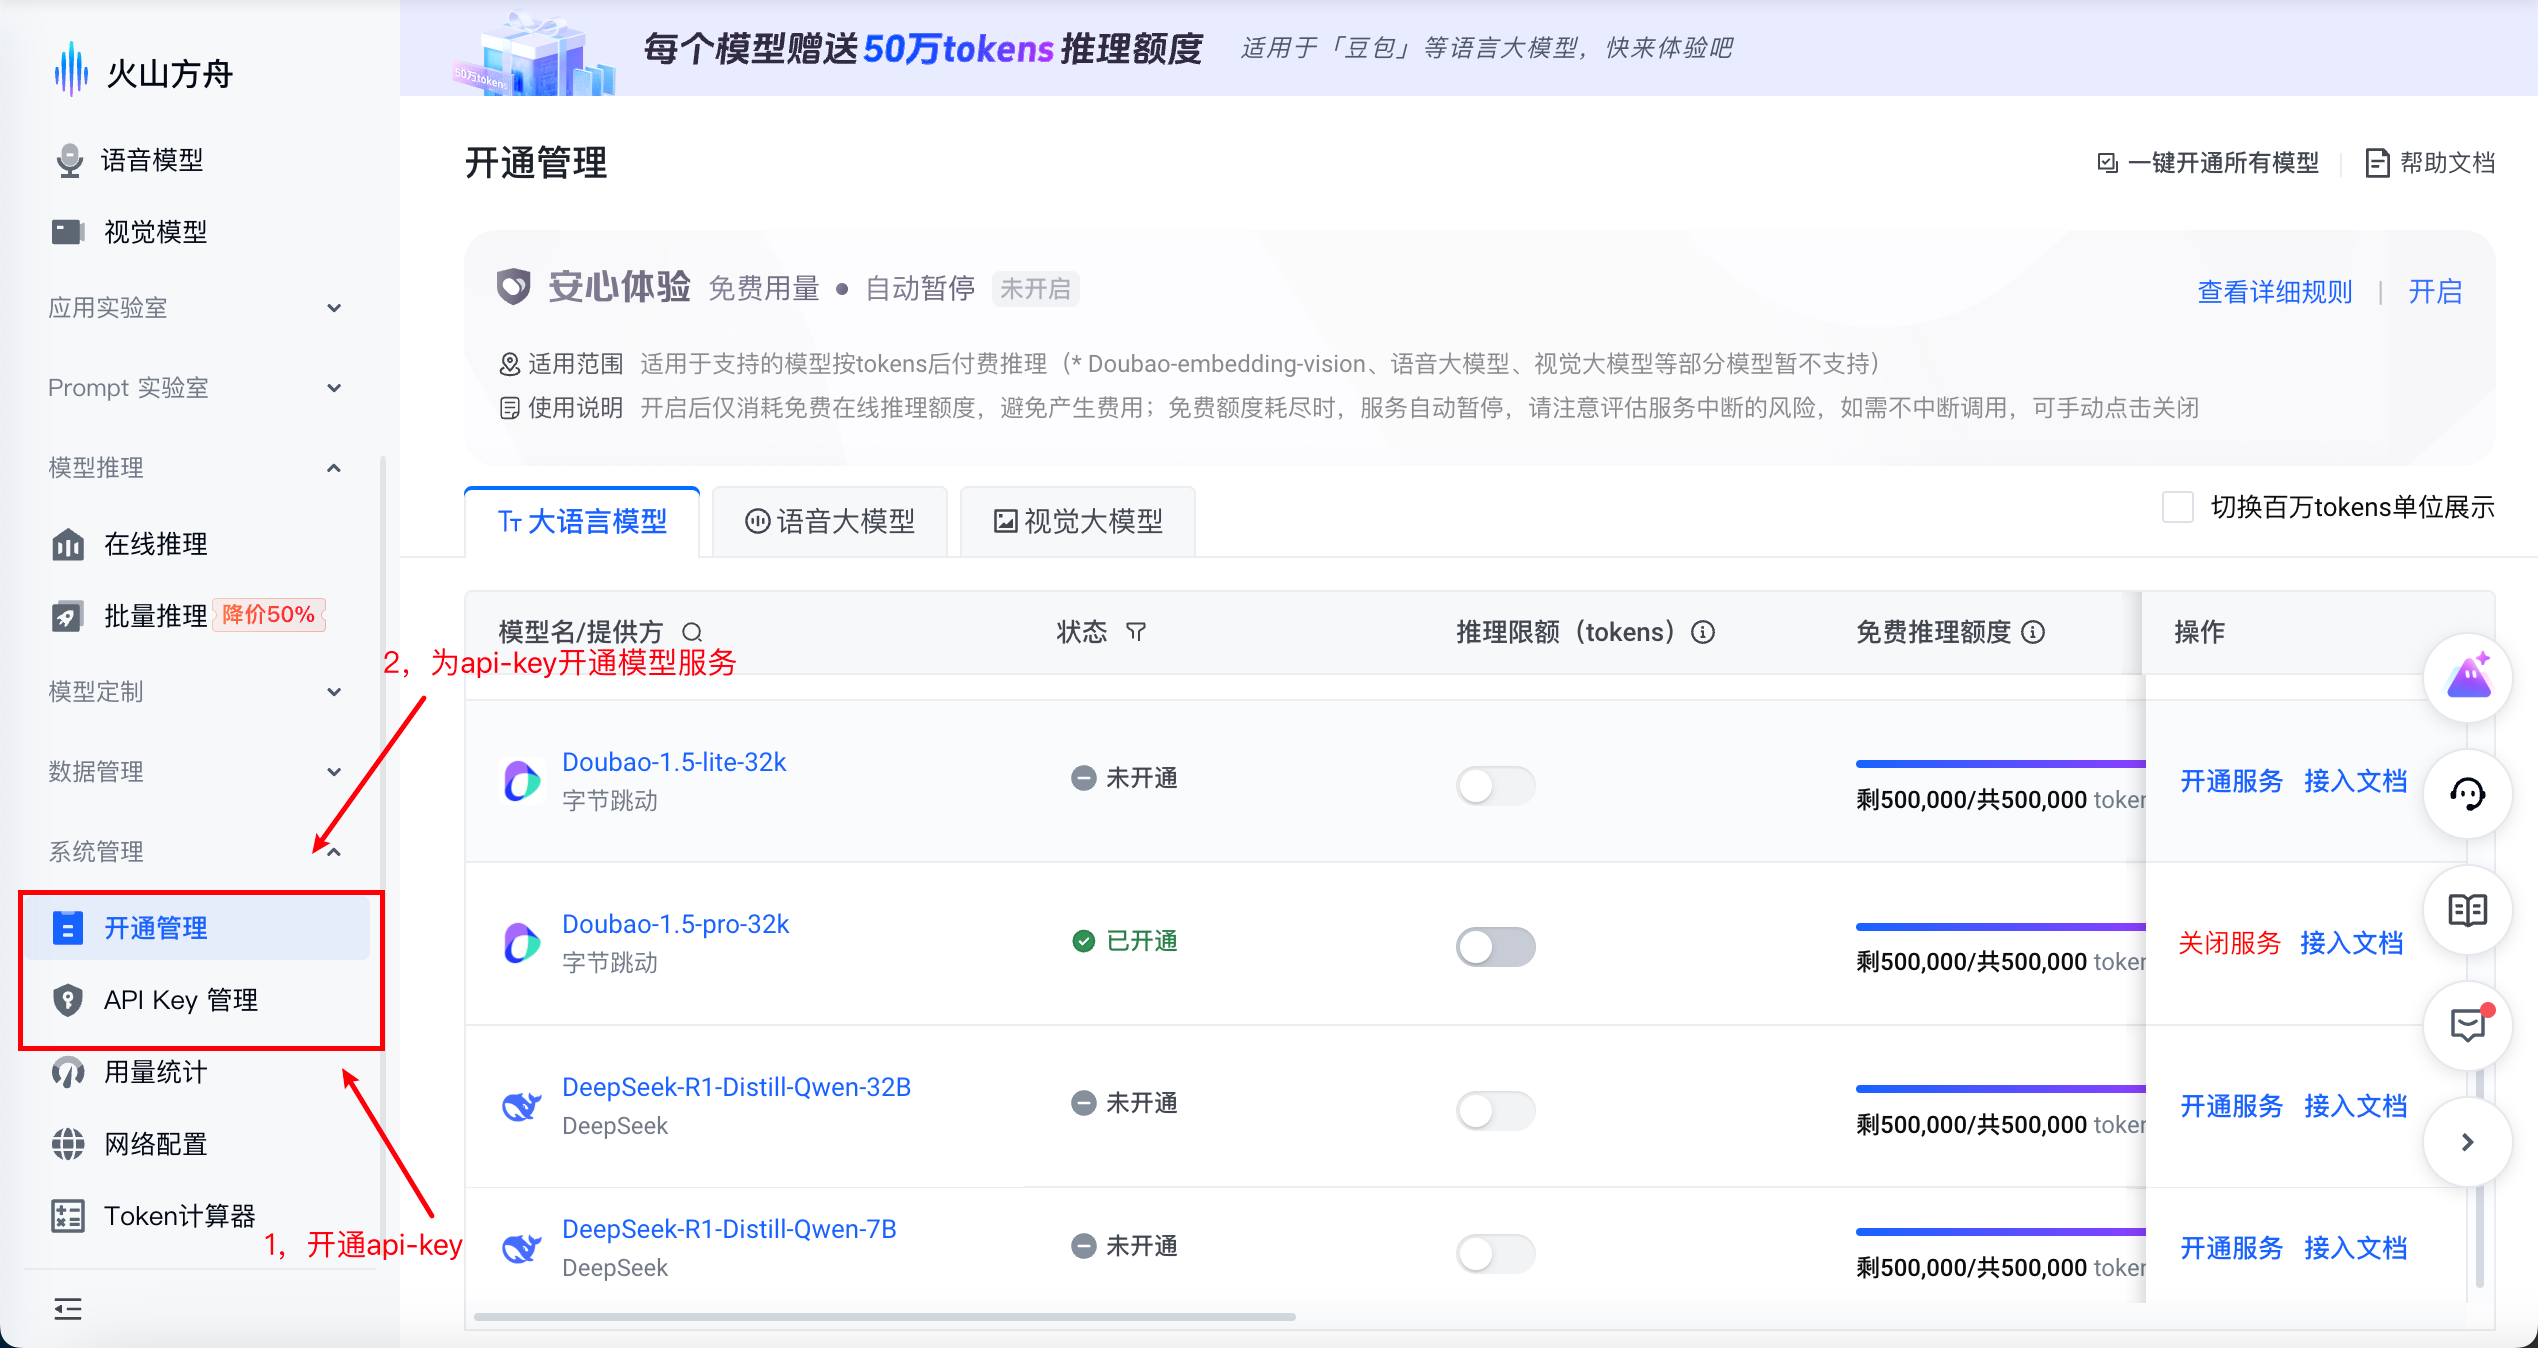Open the Token计算器 tool

point(179,1215)
